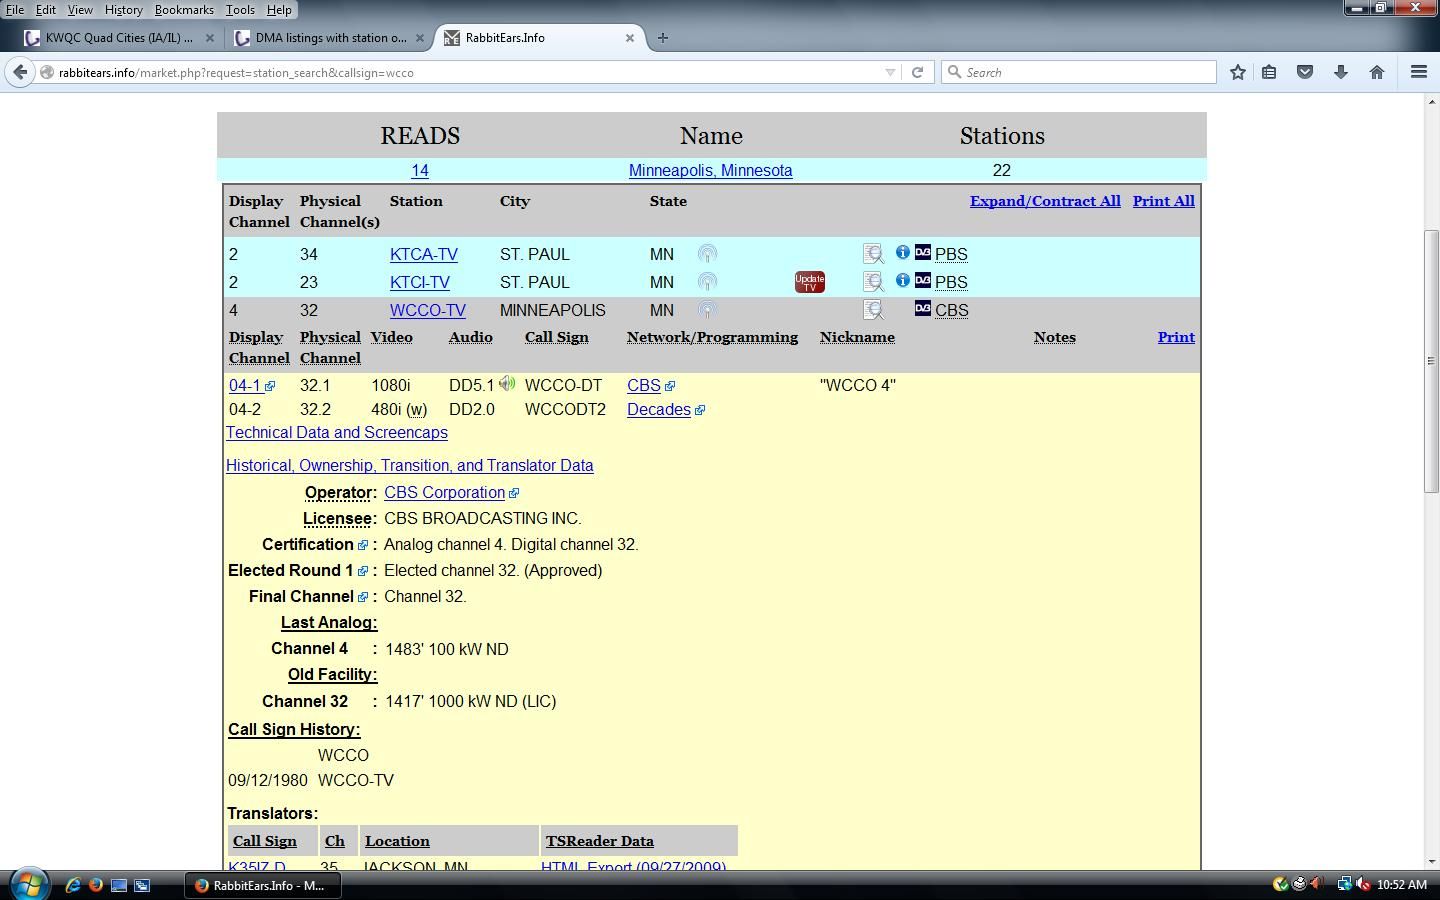Open the Bookmarks menu
Screen dimensions: 1440x900
(x=184, y=9)
